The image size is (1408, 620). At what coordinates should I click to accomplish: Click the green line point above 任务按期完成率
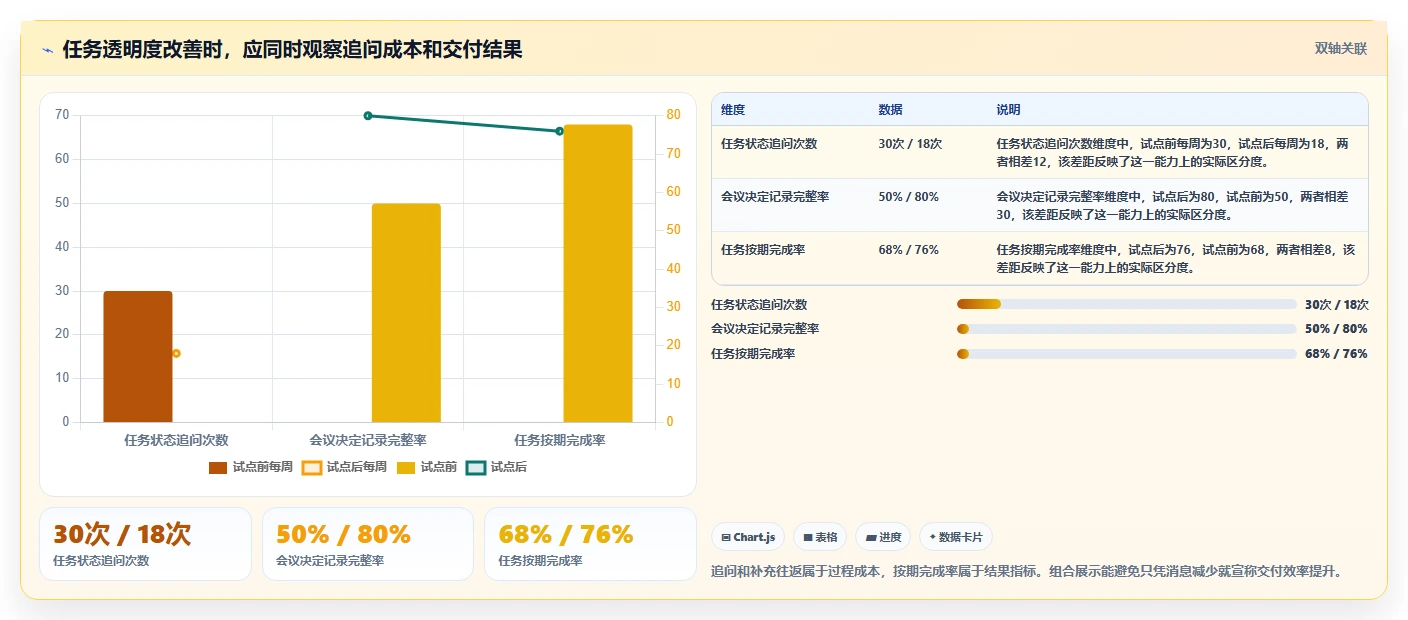coord(559,131)
